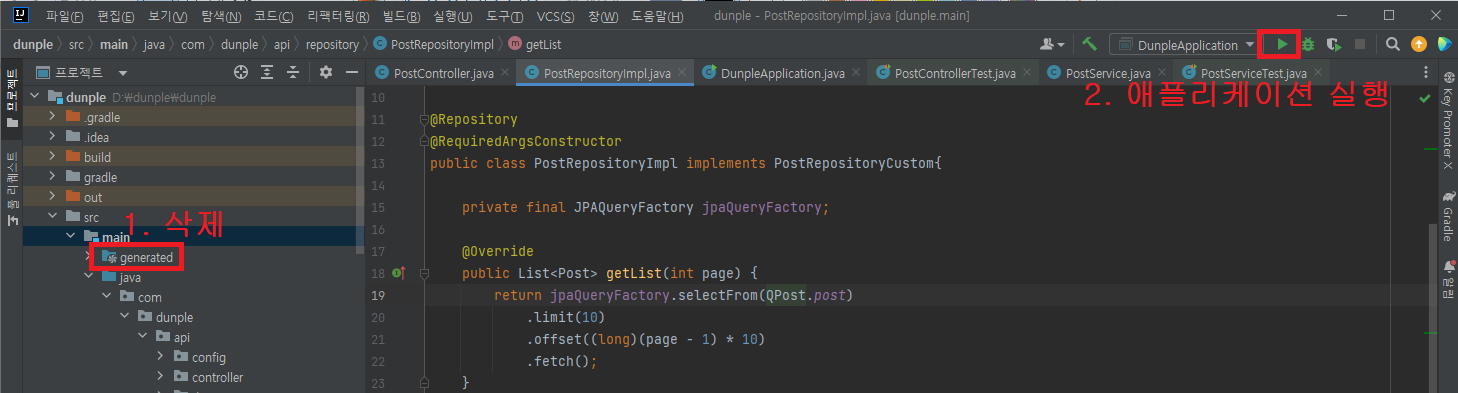Screen dimensions: 1458x393
Task: Click the expand all icon in project panel
Action: click(267, 72)
